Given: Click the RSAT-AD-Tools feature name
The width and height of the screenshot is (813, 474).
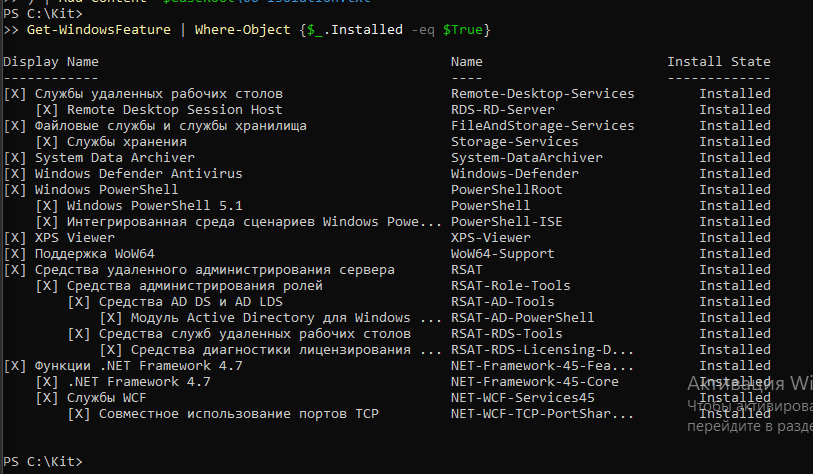Looking at the screenshot, I should point(502,302).
